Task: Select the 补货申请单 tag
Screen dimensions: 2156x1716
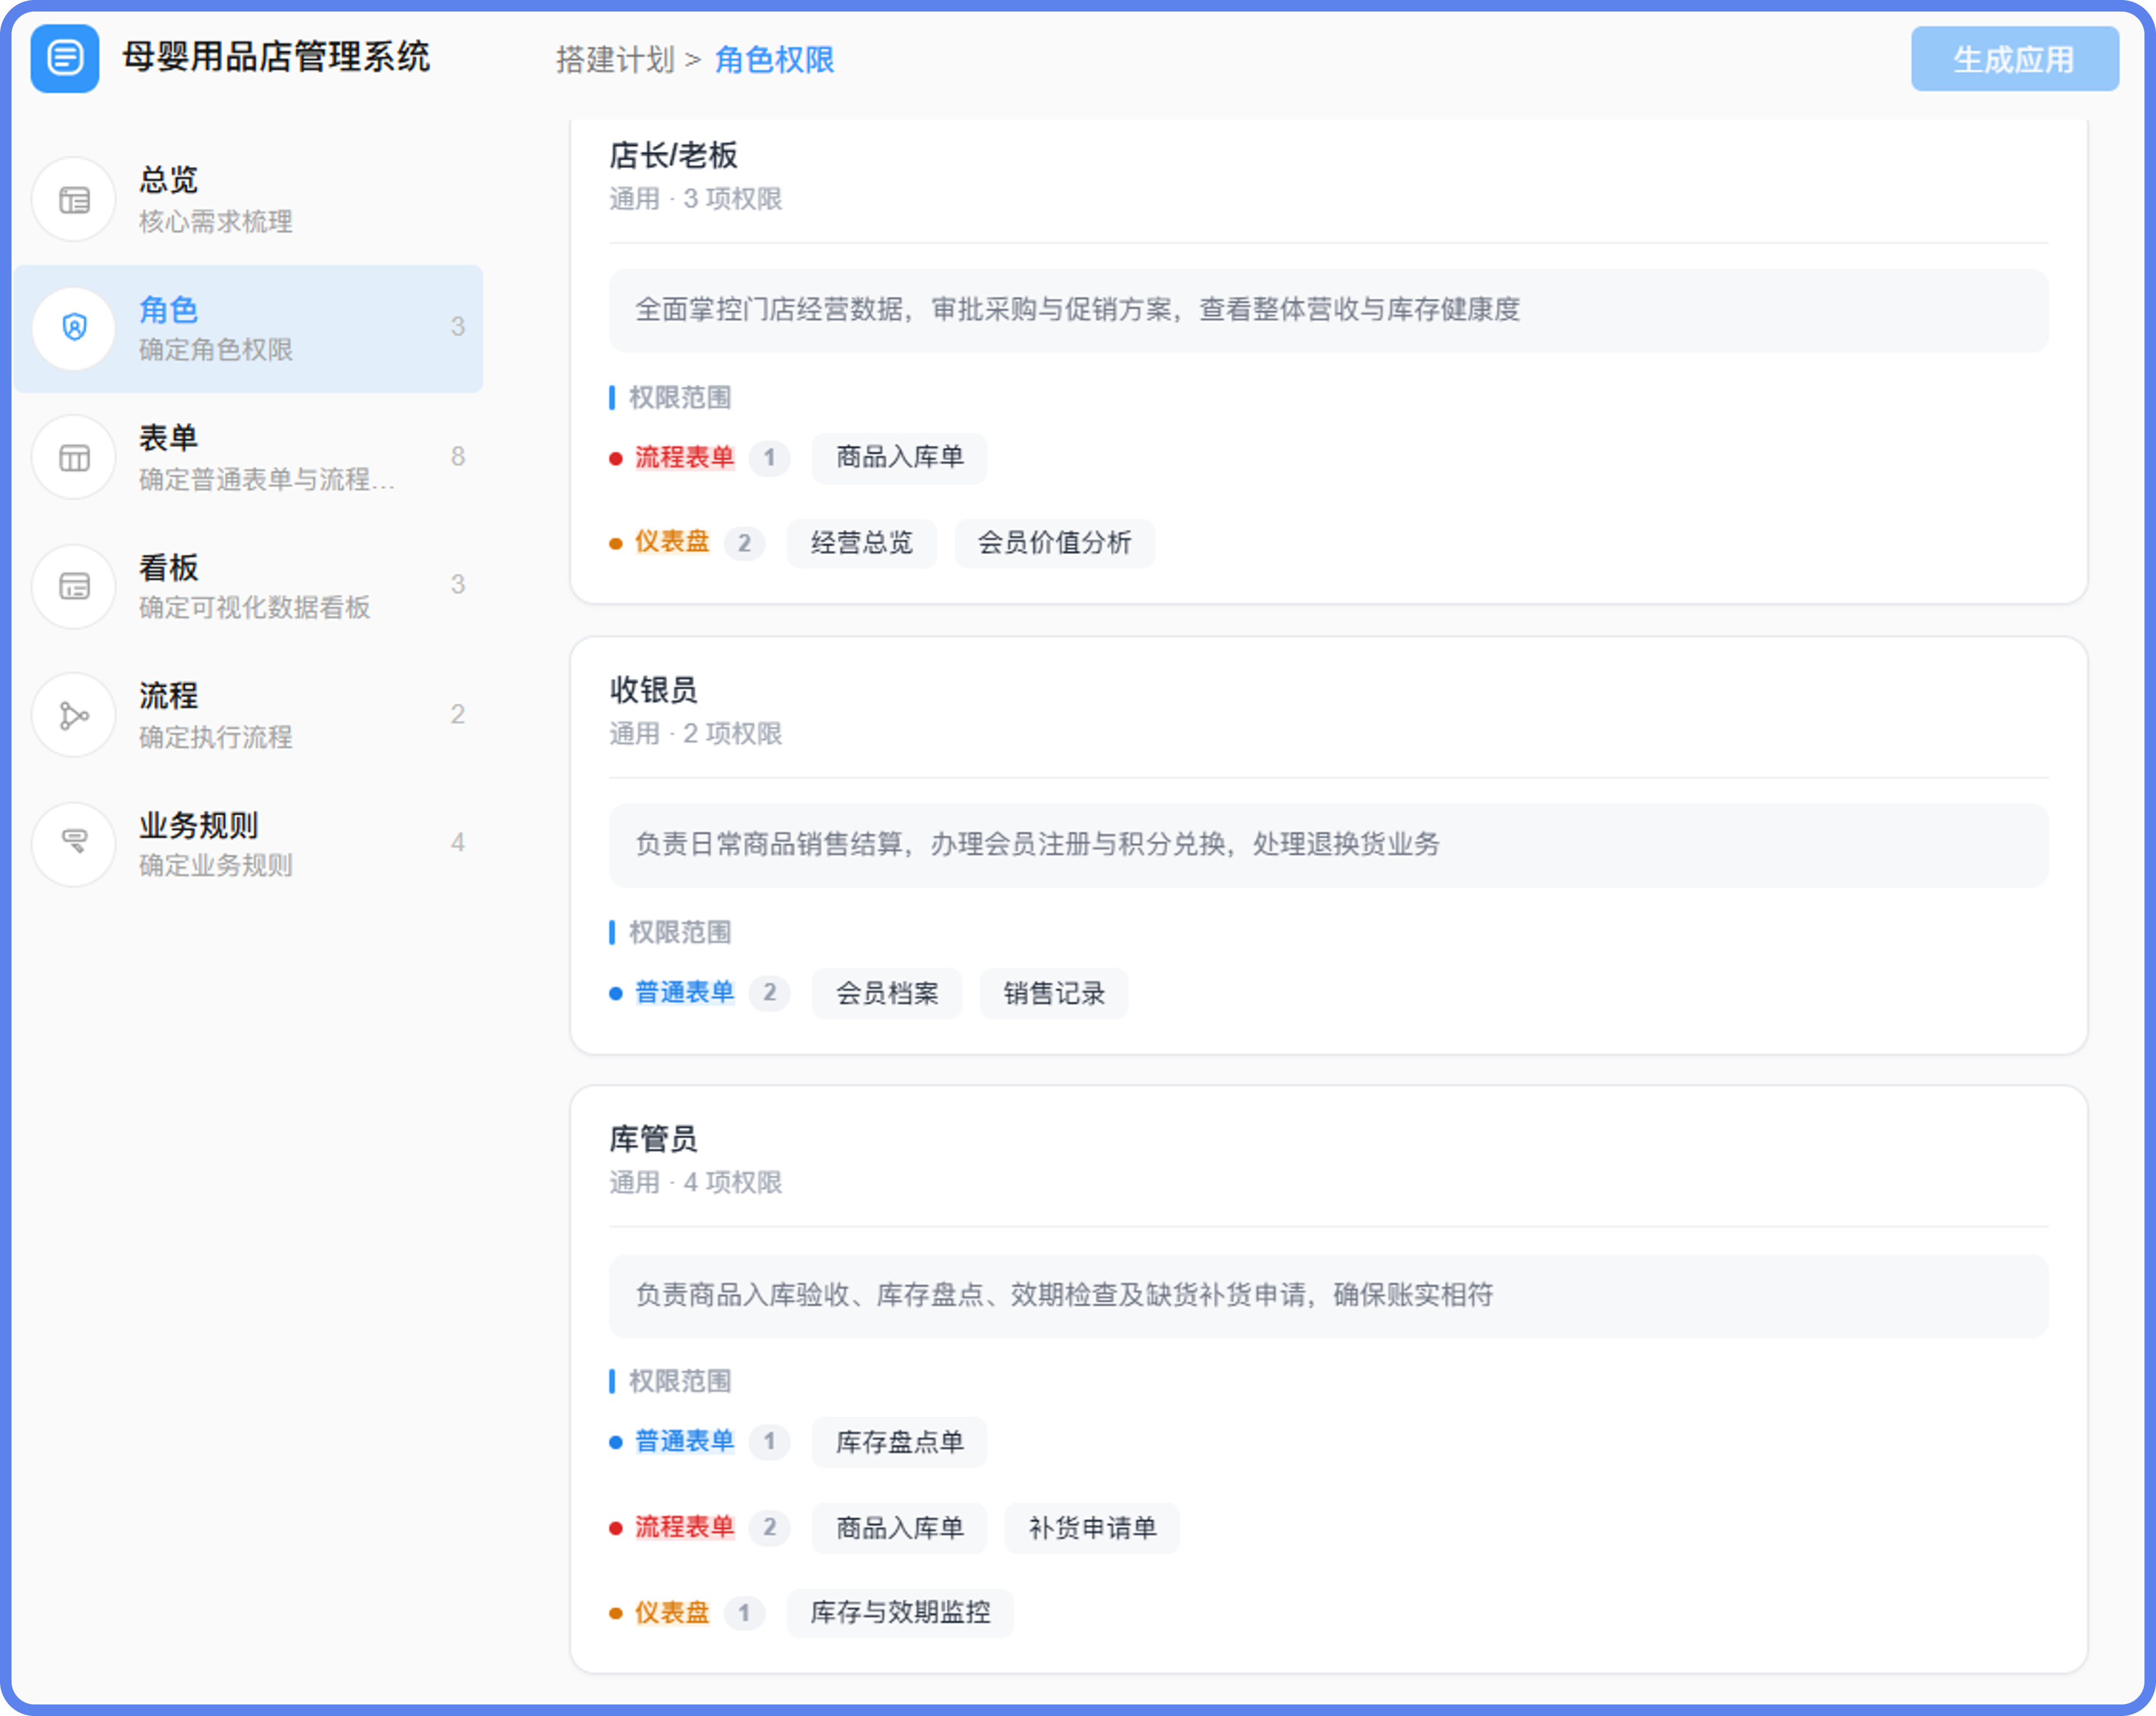Action: [x=1092, y=1528]
